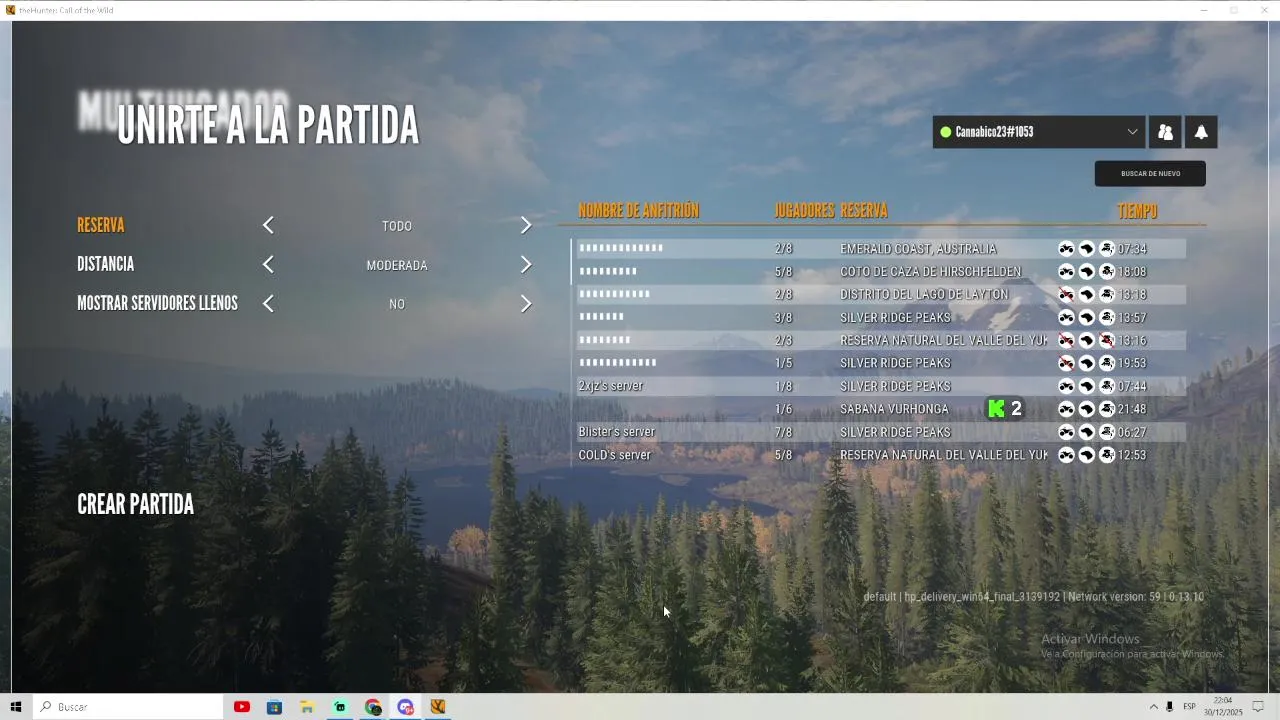This screenshot has width=1280, height=720.
Task: Click the ESP language indicator
Action: click(1190, 707)
